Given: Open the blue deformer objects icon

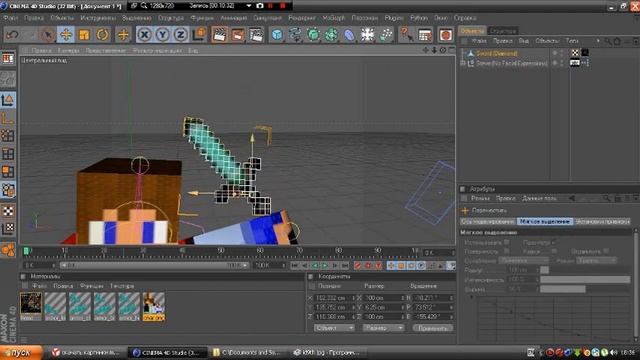Looking at the screenshot, I should pos(349,35).
